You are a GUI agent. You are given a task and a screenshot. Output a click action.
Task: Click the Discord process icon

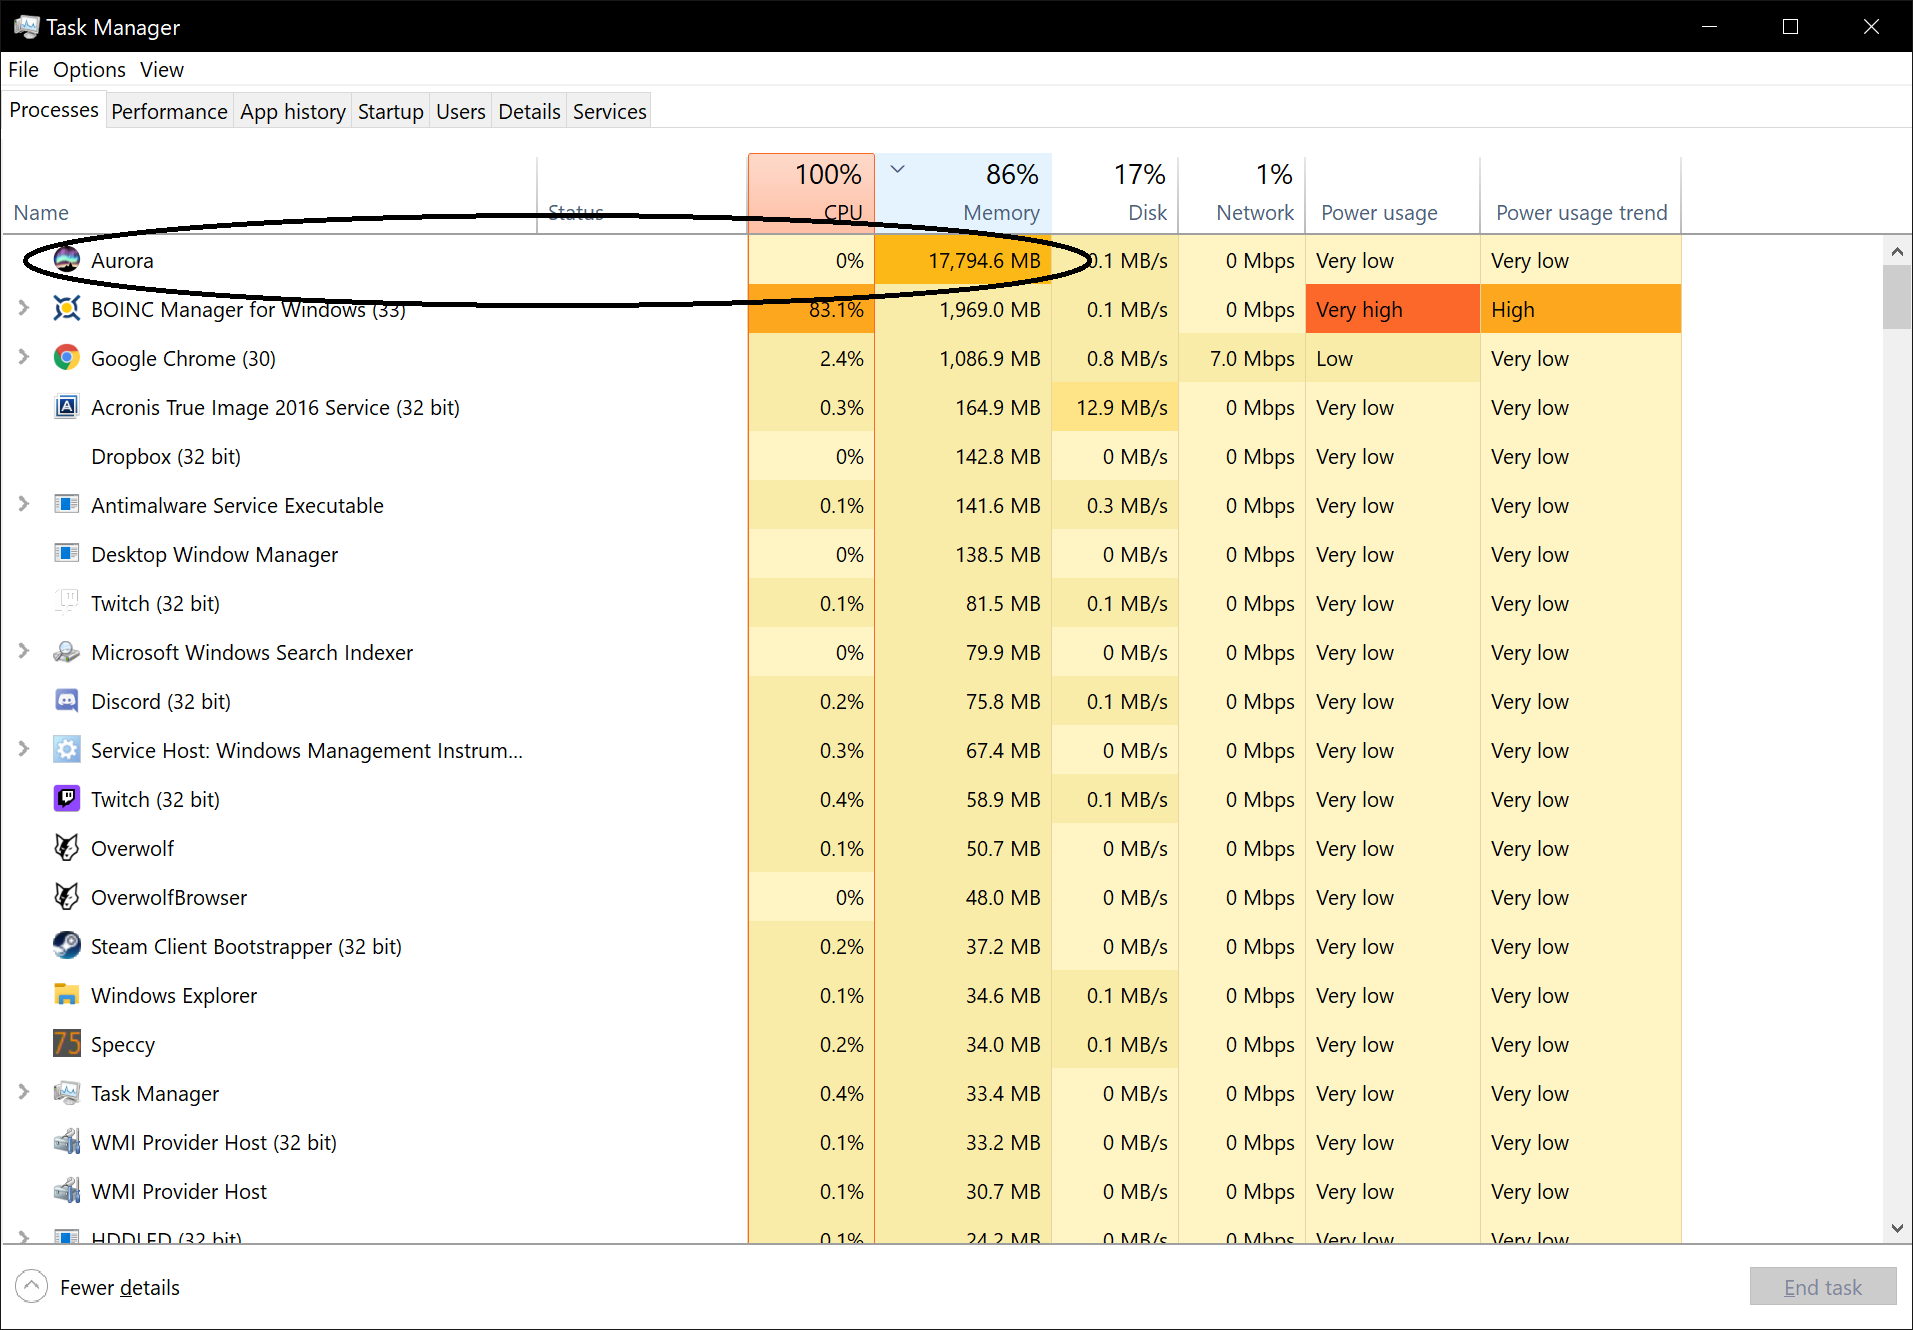(x=67, y=701)
